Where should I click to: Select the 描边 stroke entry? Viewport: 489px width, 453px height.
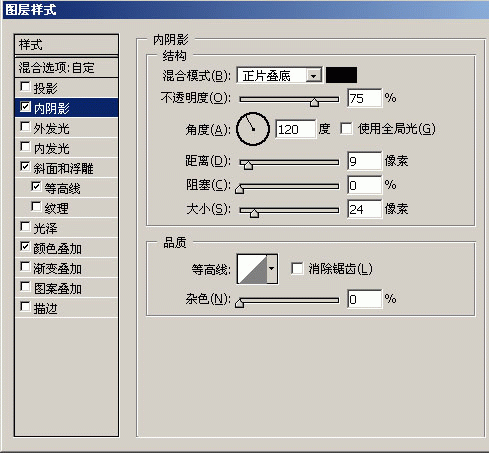tap(66, 308)
